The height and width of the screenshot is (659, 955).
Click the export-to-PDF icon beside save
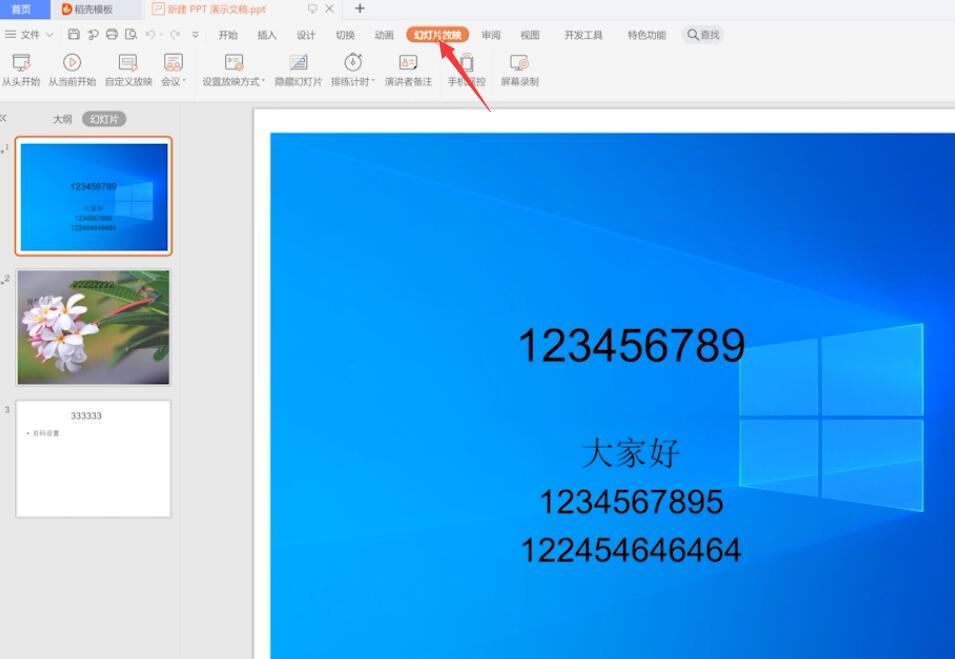[x=93, y=35]
